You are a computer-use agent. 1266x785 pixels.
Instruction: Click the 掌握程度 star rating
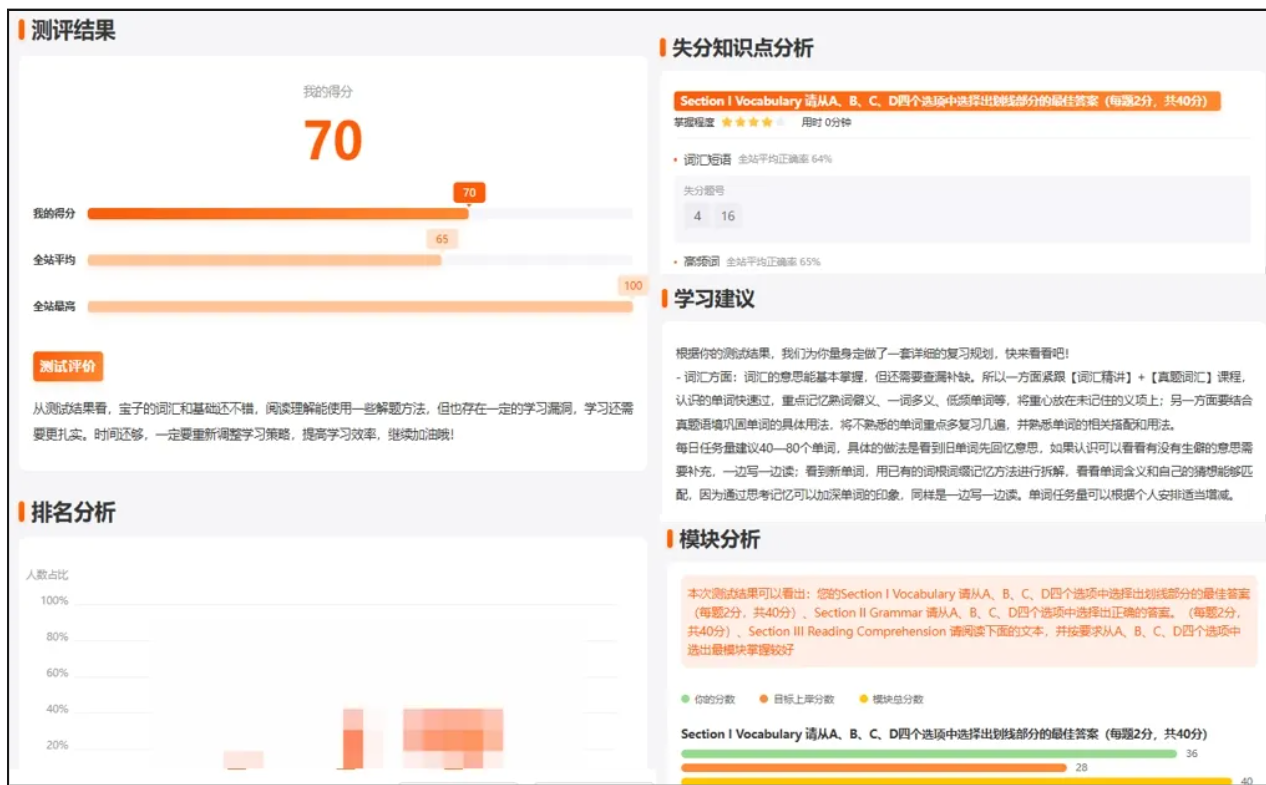click(752, 123)
